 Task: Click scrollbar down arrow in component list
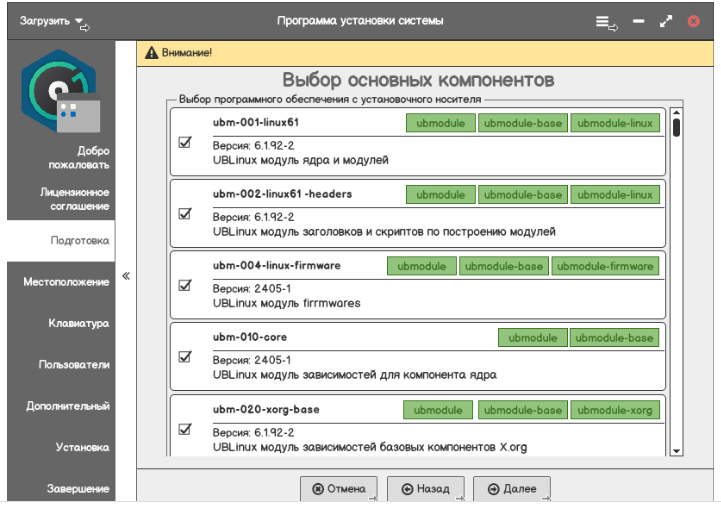coord(676,451)
